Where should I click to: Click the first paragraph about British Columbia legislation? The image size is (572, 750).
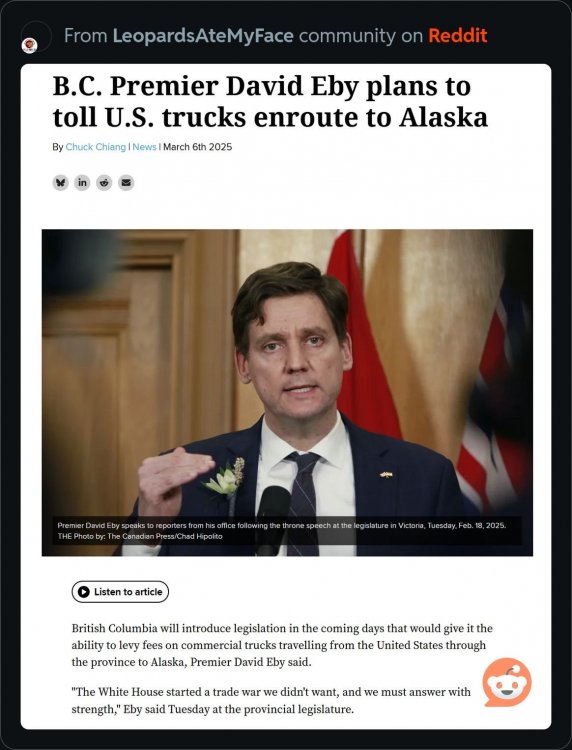[x=282, y=645]
